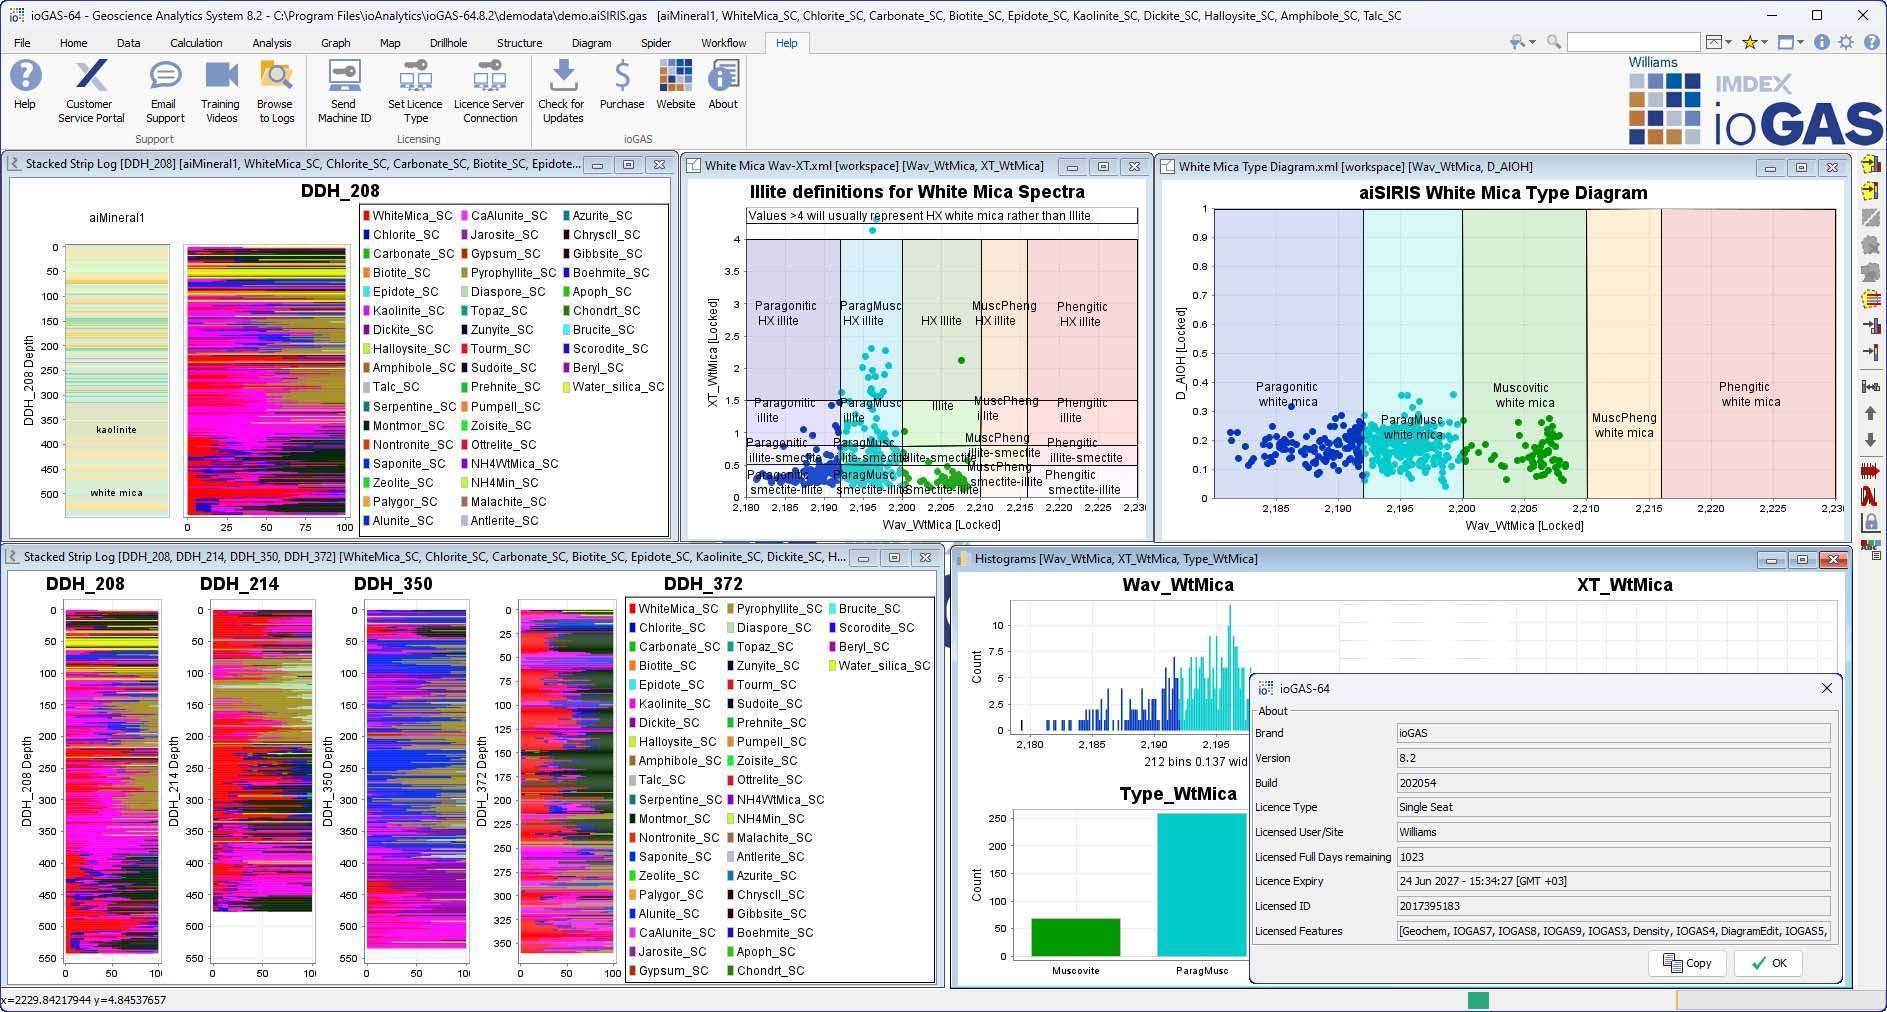Click the top toolbar search field
Screen dimensions: 1887x1012
(x=1632, y=42)
